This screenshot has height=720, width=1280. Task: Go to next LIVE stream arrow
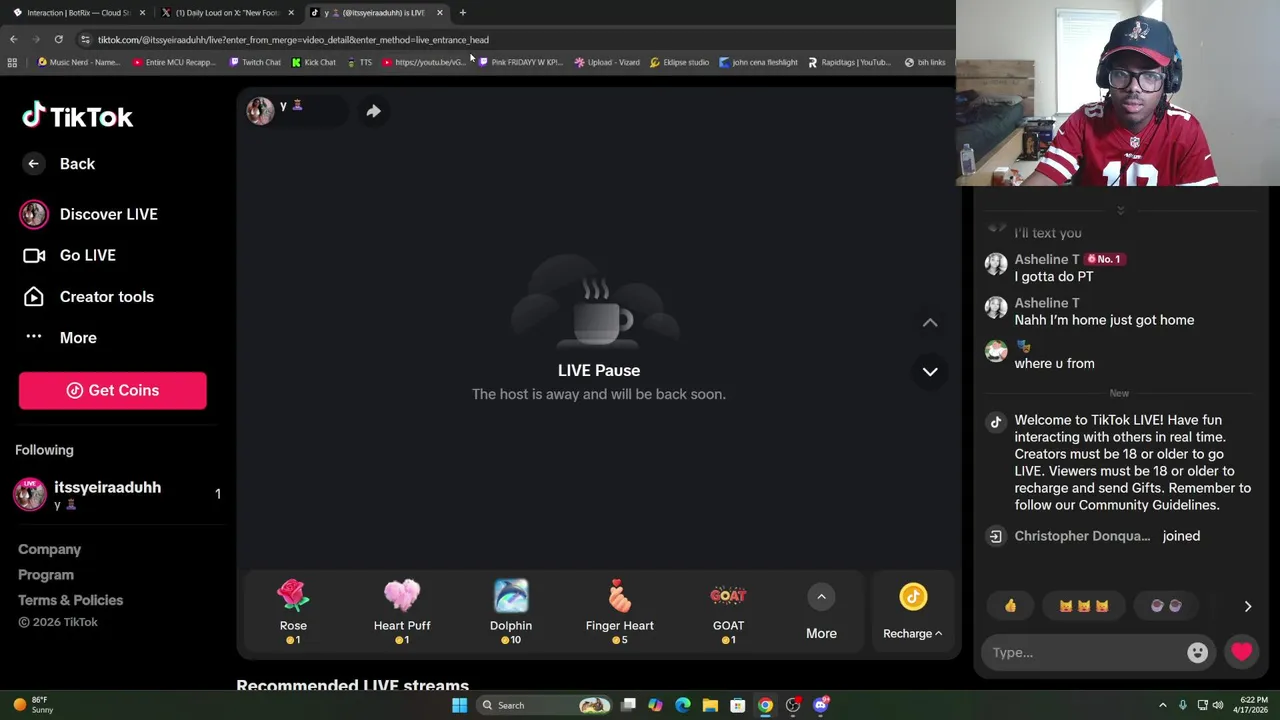coord(930,371)
